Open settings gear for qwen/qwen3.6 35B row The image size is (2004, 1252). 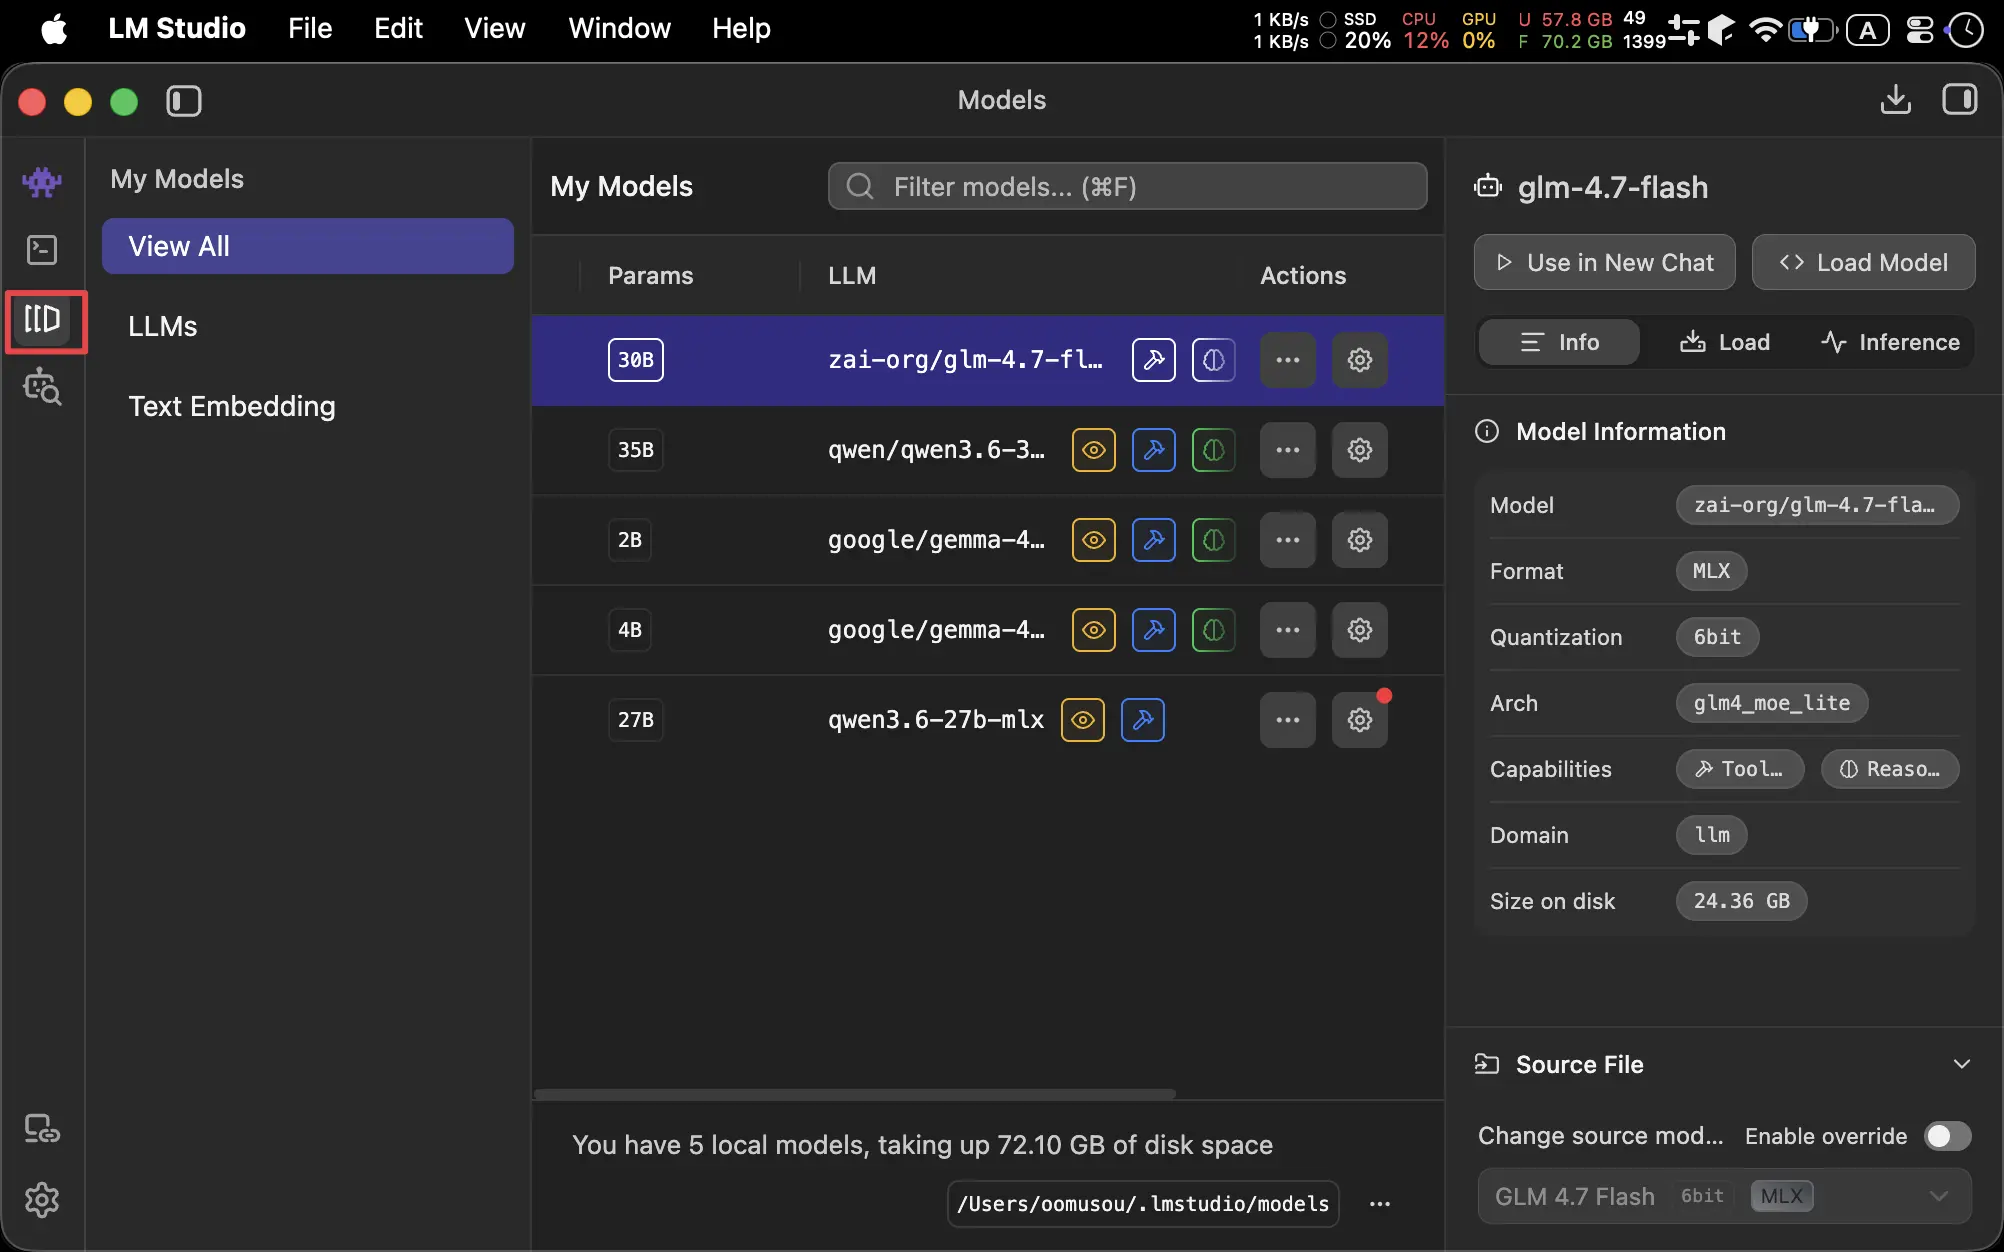[x=1360, y=450]
